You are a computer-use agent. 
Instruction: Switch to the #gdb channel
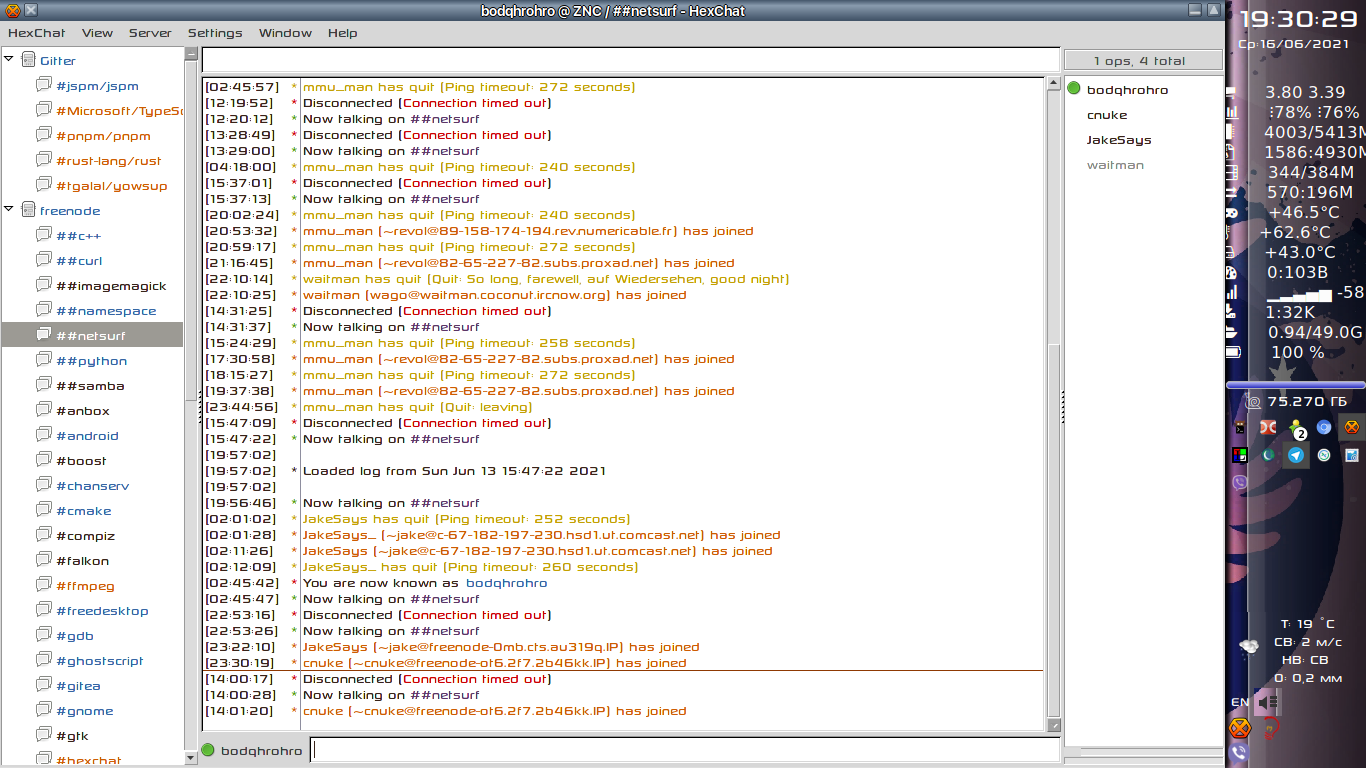(x=75, y=636)
